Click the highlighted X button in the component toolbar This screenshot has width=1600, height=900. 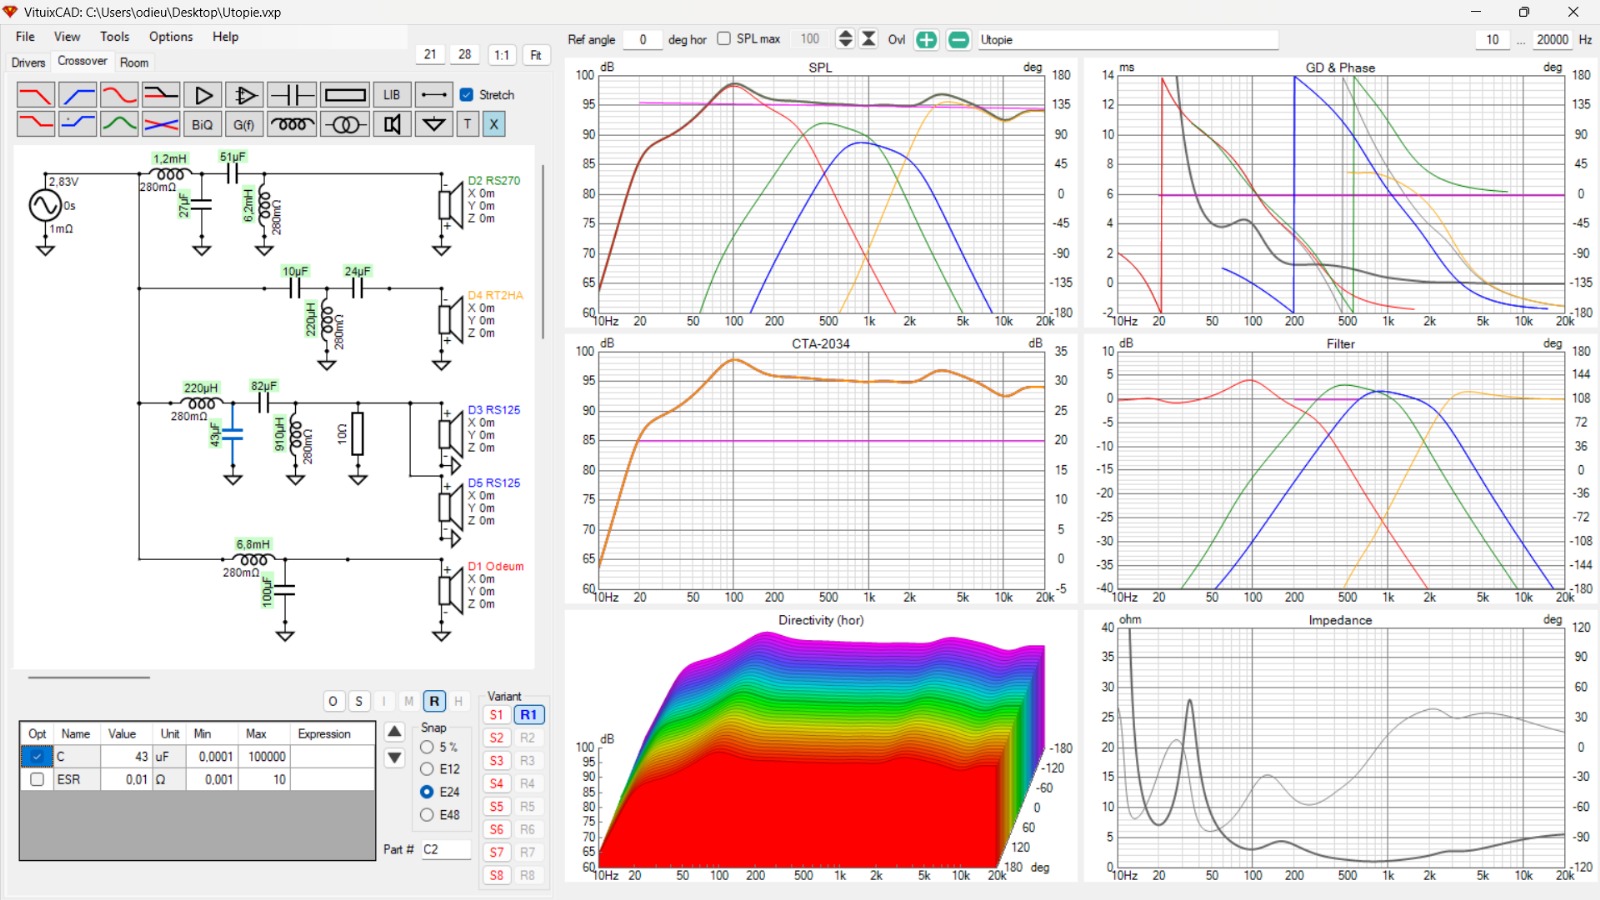[x=494, y=124]
